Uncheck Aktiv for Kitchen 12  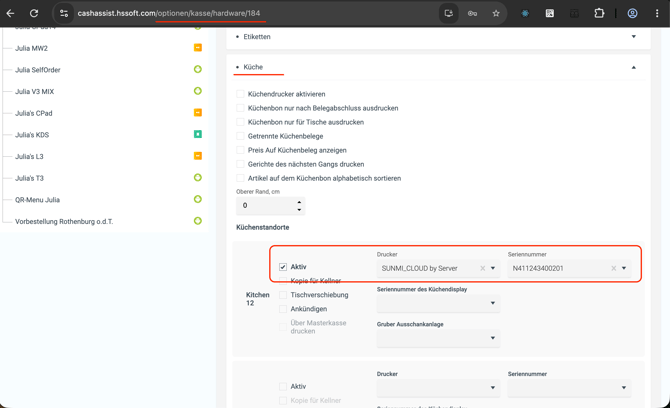point(283,267)
